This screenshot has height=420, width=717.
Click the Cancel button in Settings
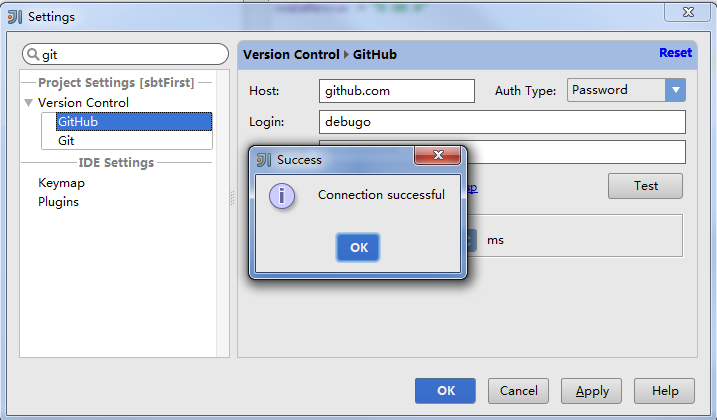[x=518, y=391]
